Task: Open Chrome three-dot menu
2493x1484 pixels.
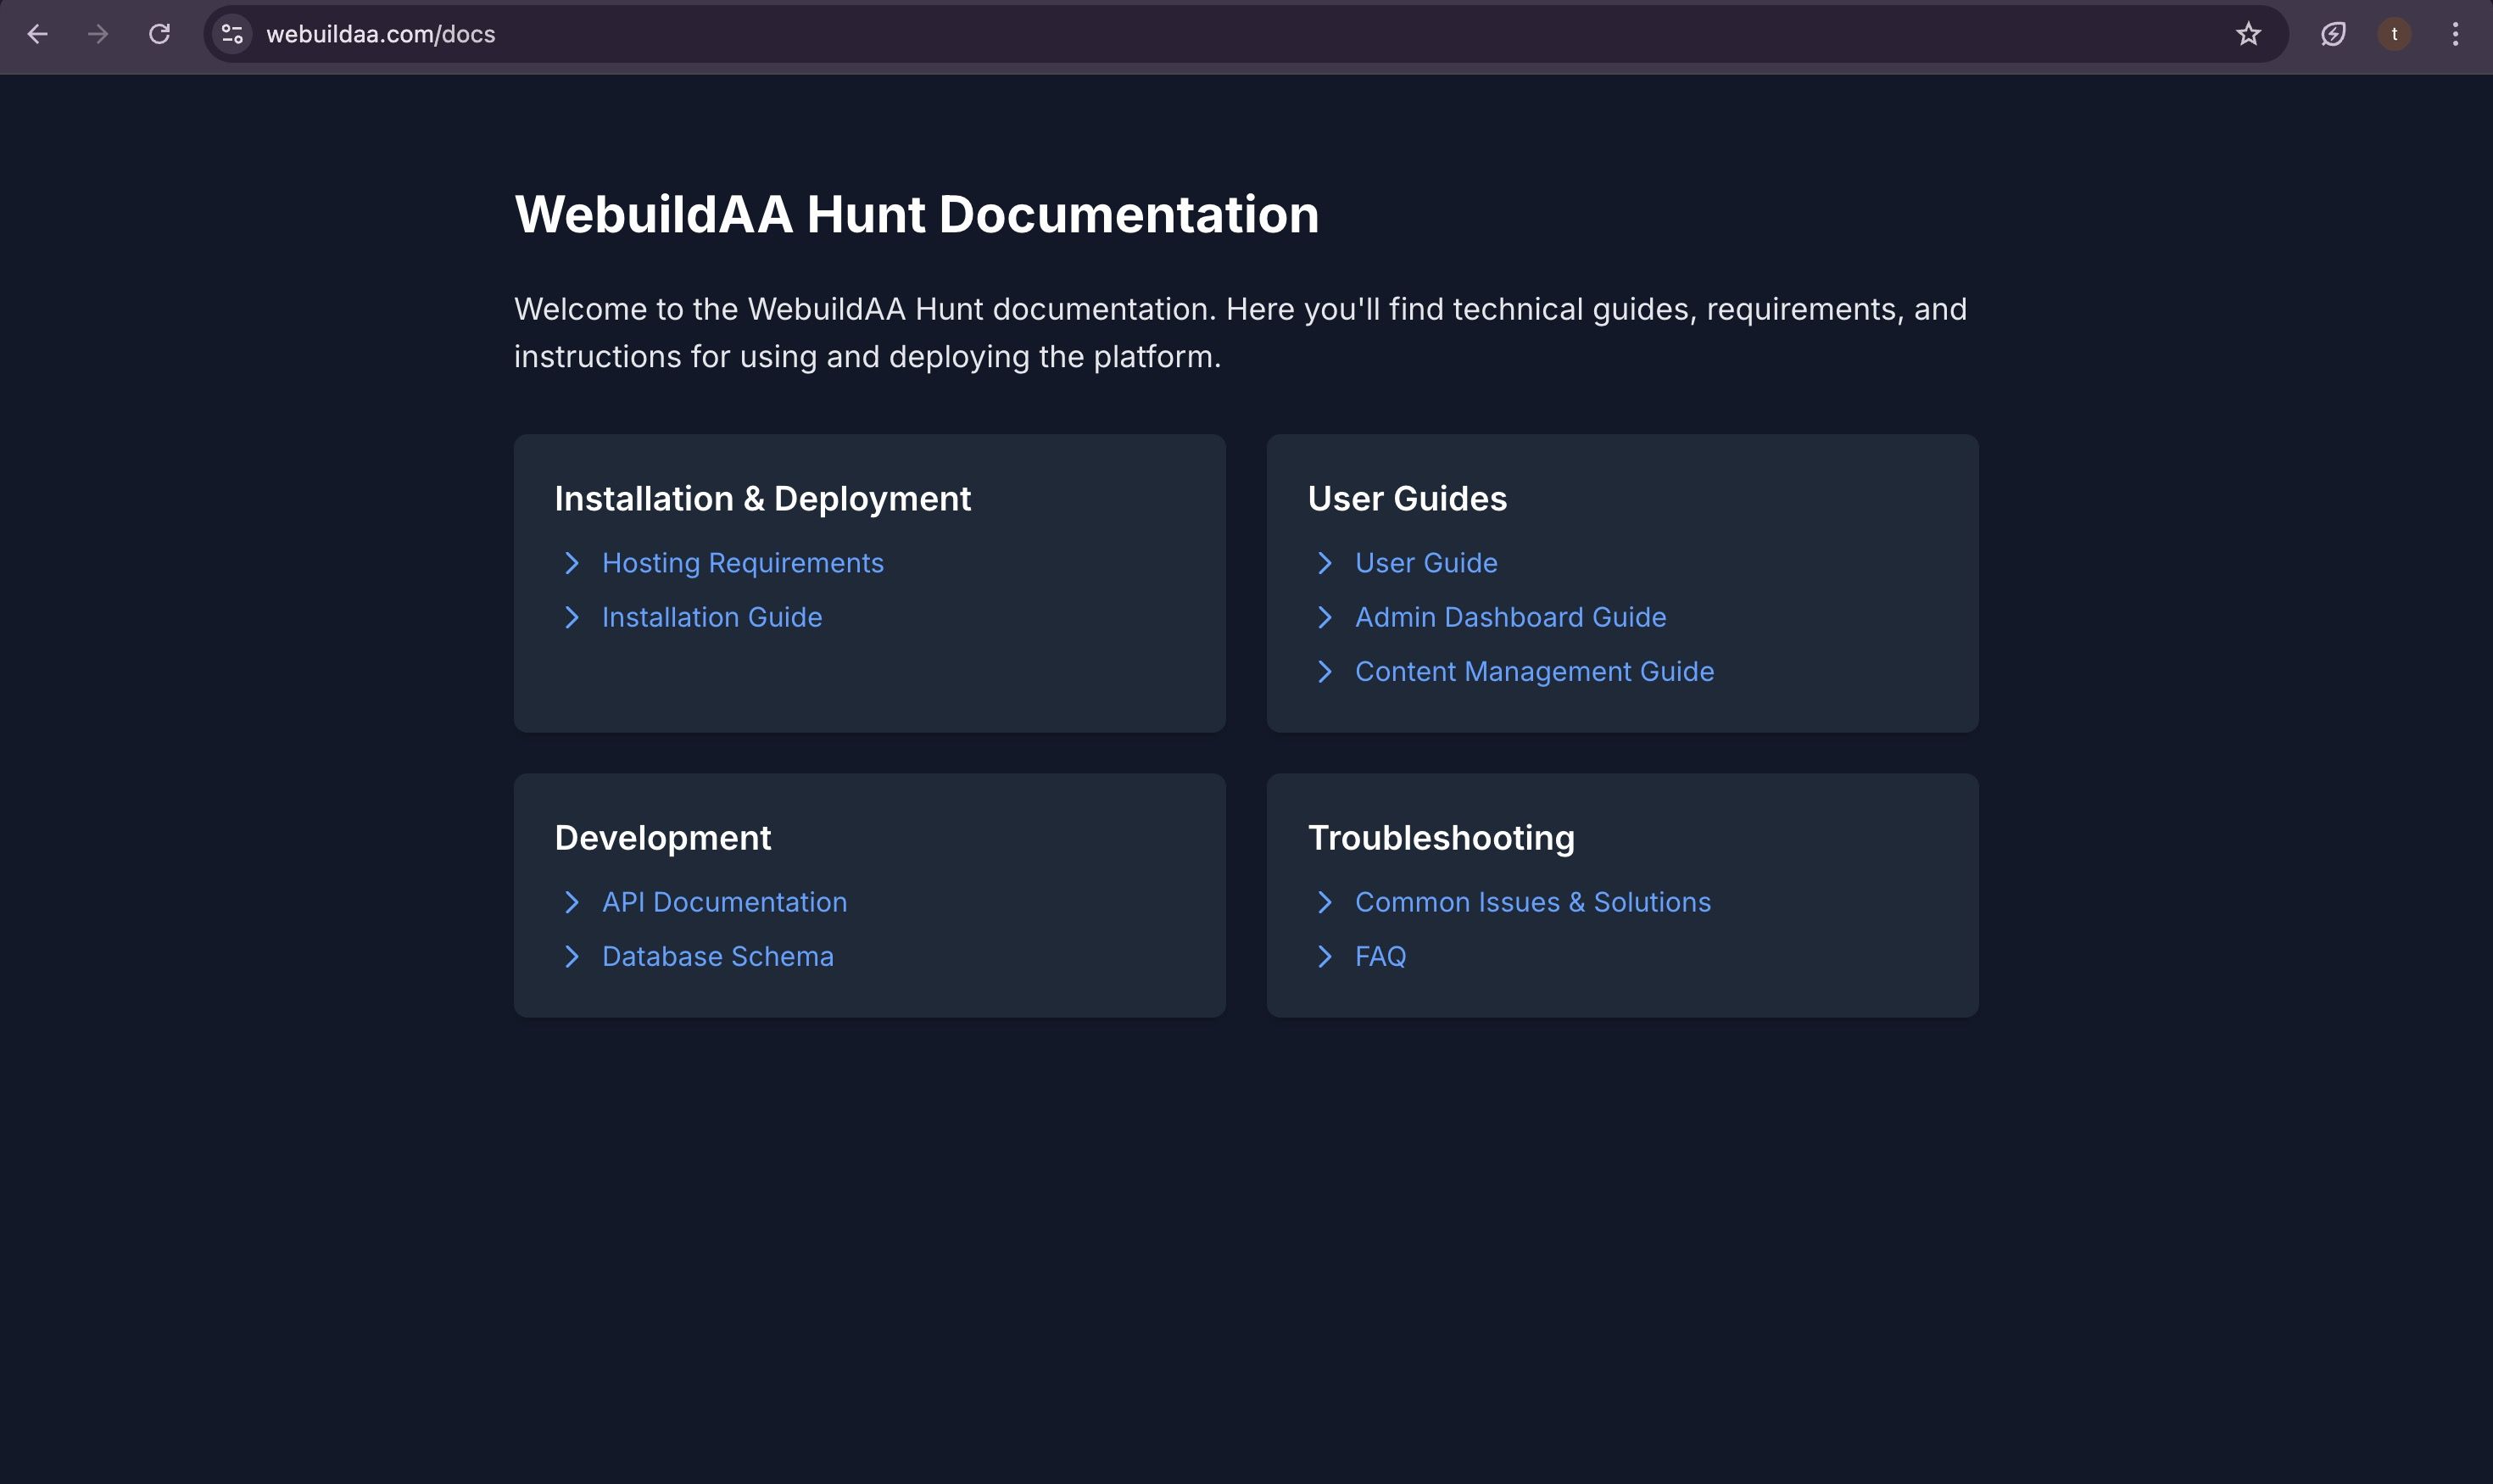Action: (2455, 34)
